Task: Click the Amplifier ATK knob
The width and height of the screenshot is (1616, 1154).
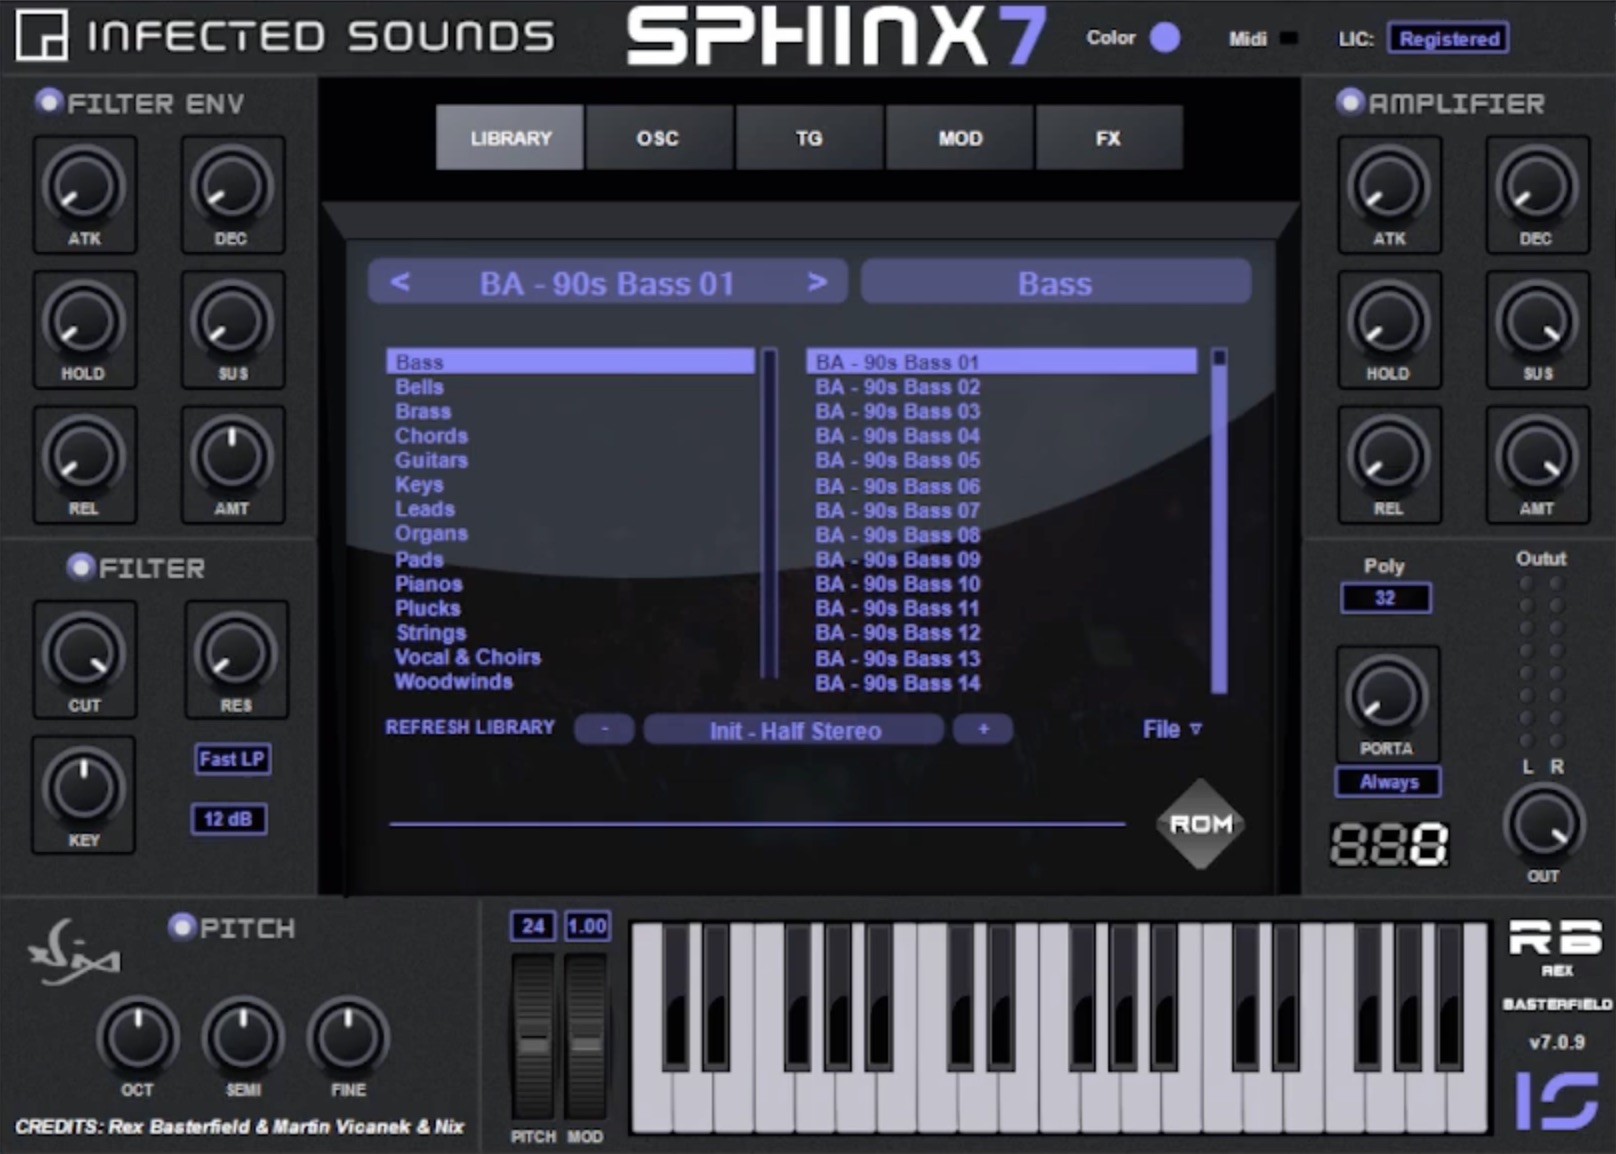Action: pyautogui.click(x=1389, y=187)
